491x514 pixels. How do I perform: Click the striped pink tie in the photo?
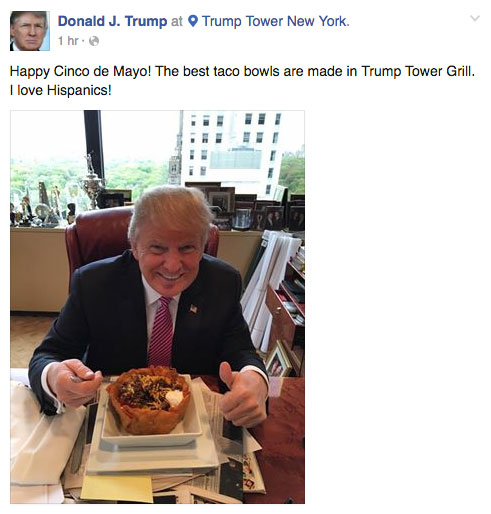coord(161,332)
